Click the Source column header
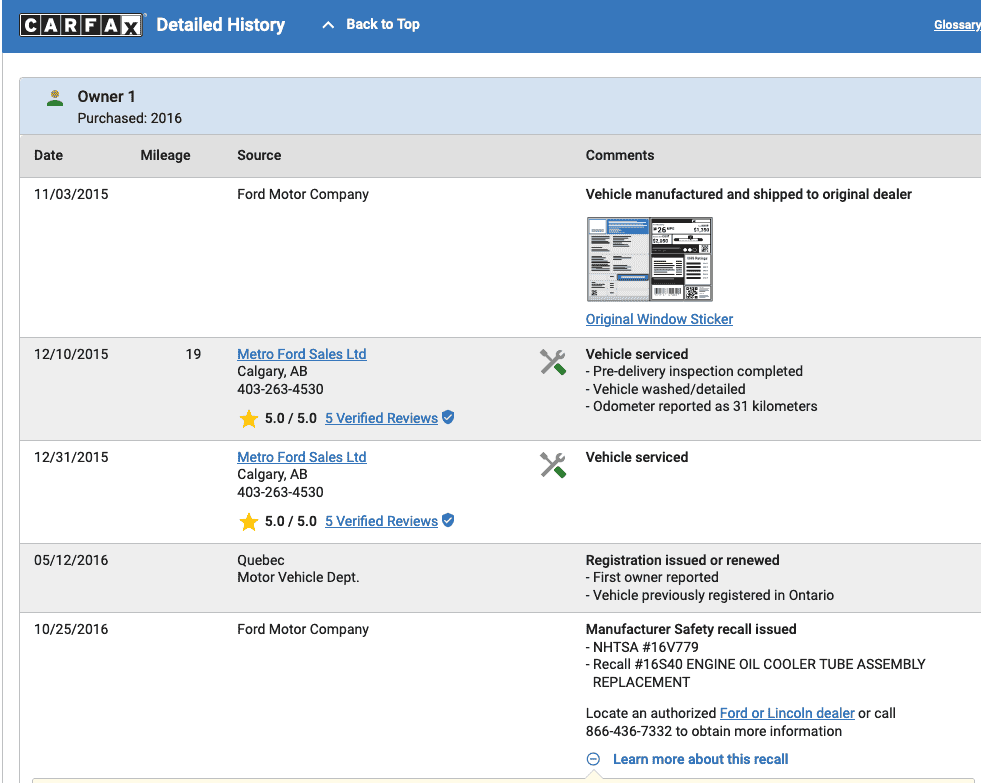Image resolution: width=981 pixels, height=783 pixels. [259, 155]
